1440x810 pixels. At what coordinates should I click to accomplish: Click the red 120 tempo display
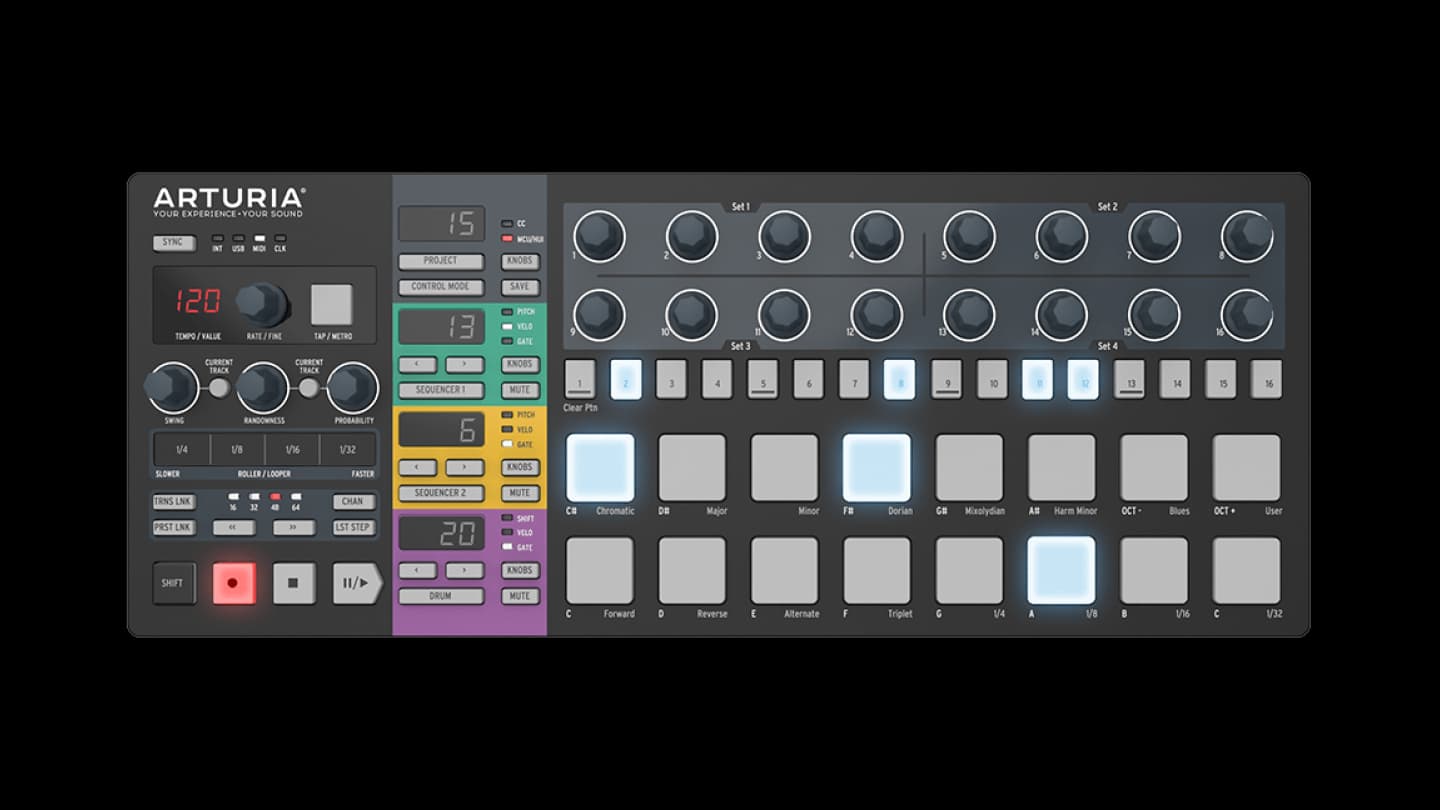tap(198, 300)
